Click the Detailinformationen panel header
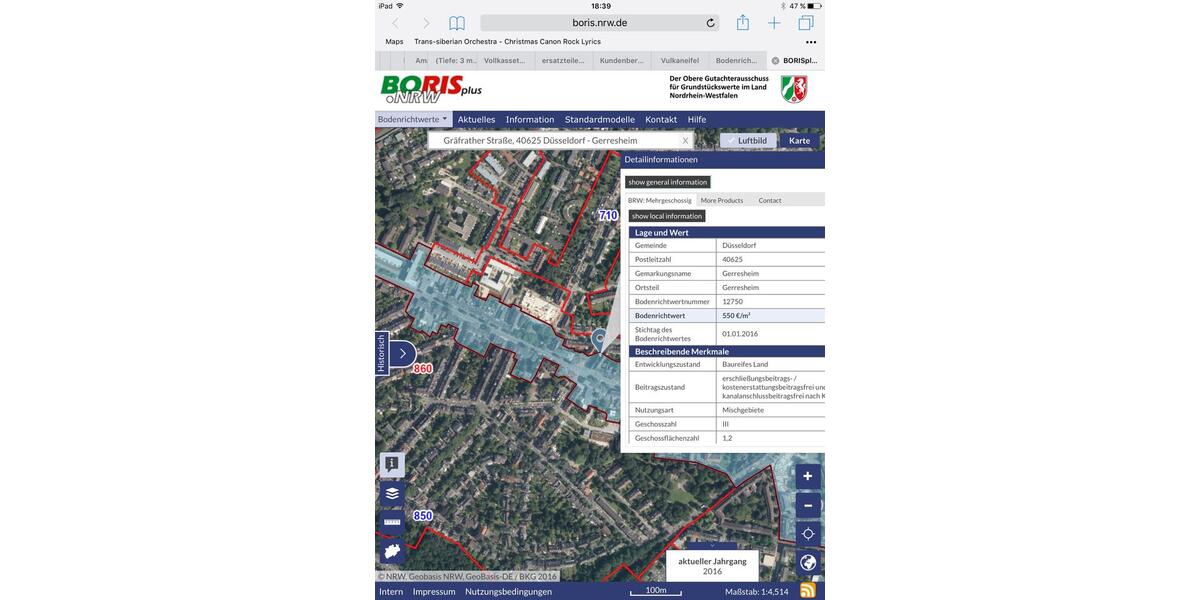 pyautogui.click(x=722, y=160)
